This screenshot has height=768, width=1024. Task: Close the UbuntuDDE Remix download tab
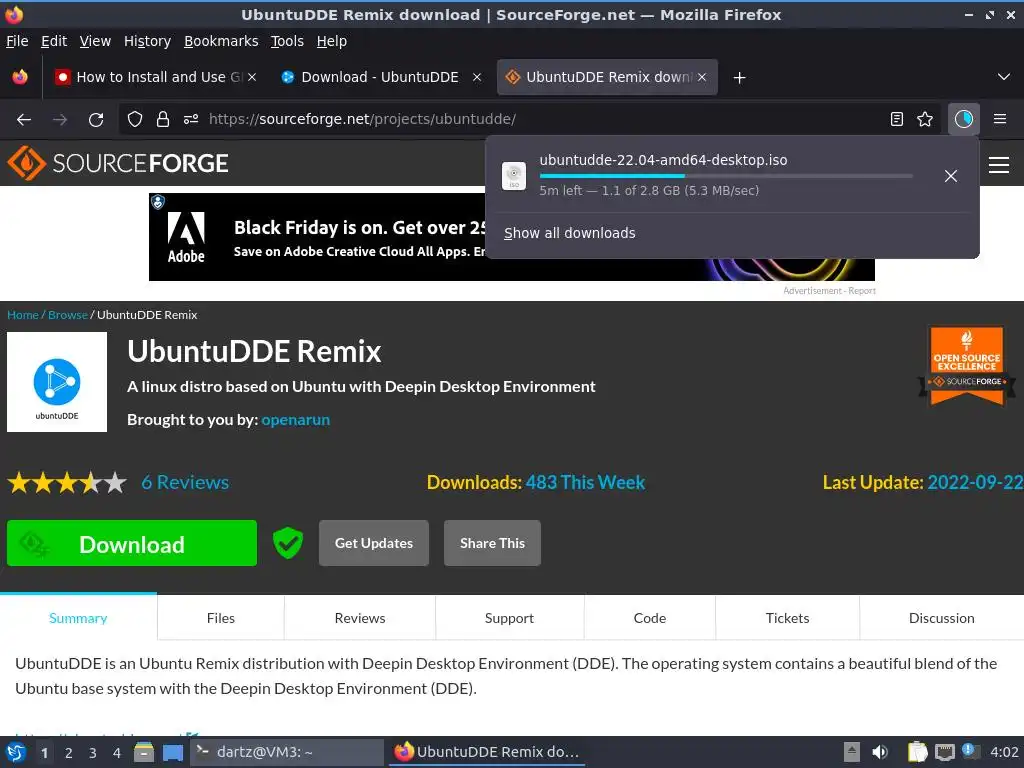pos(702,77)
